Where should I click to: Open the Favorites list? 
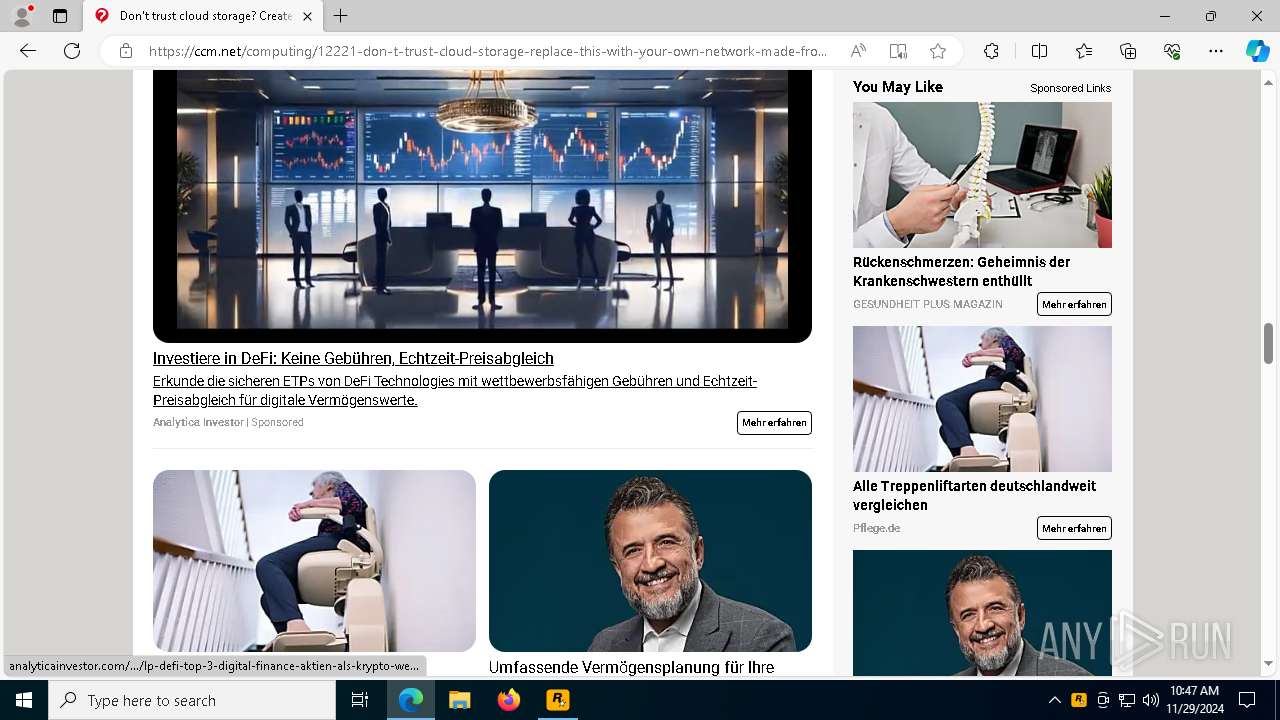pos(1084,51)
